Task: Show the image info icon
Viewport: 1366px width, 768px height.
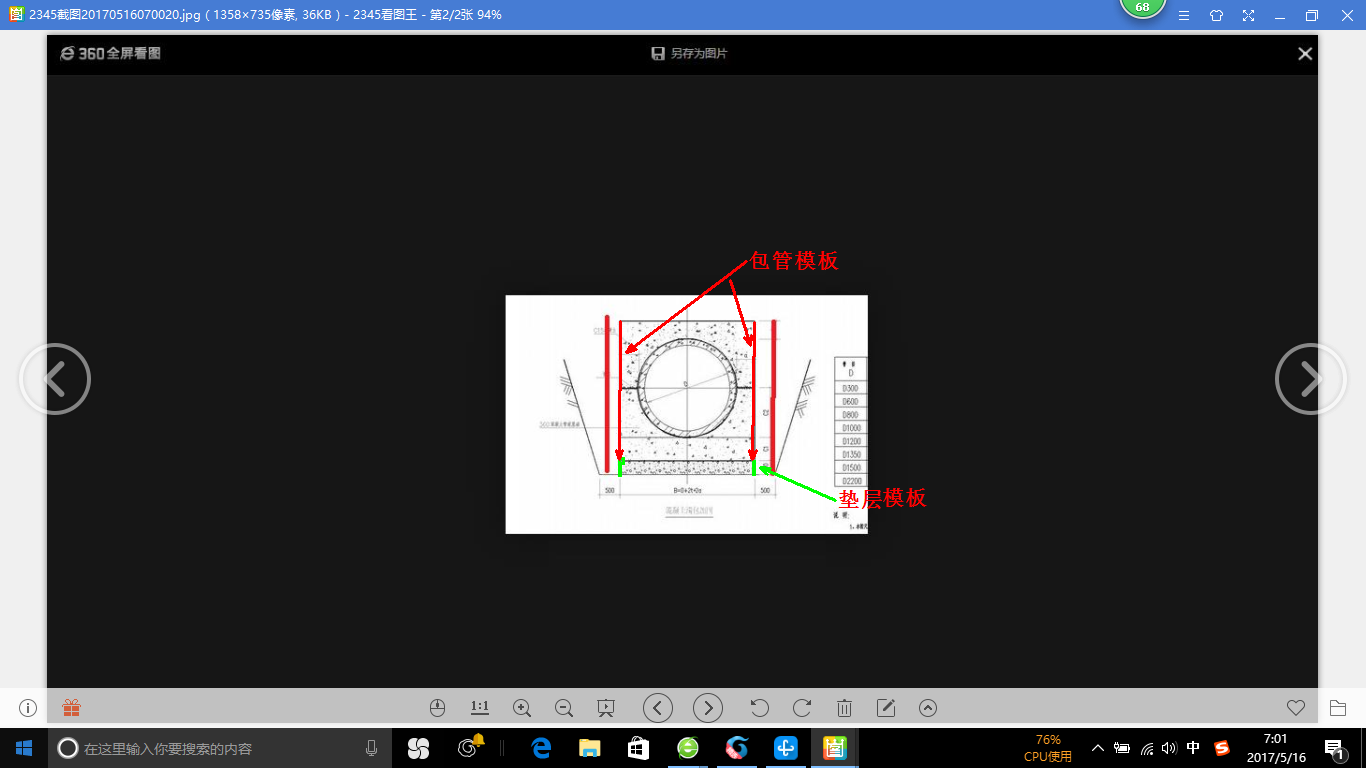Action: click(28, 708)
